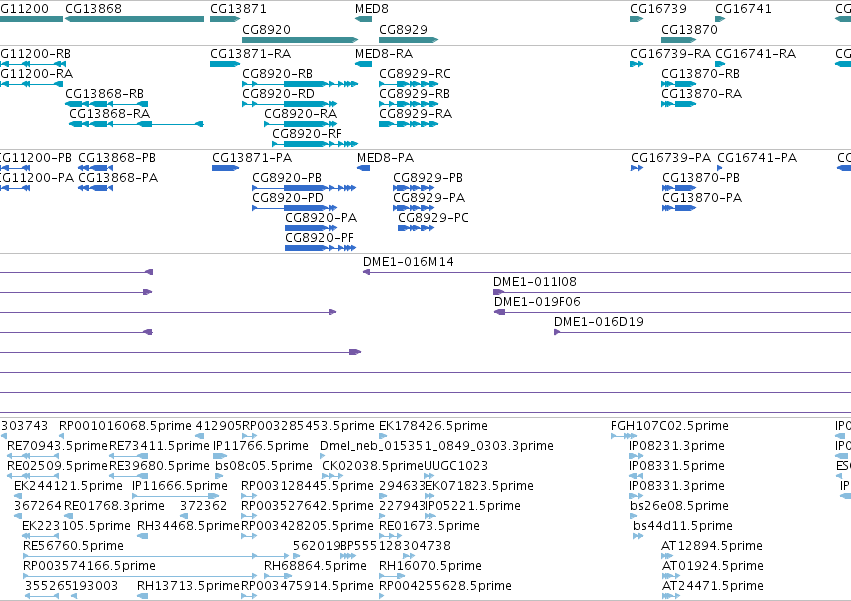Click the RH16070.5prime EST label
Screen dimensions: 851x601
[x=430, y=566]
